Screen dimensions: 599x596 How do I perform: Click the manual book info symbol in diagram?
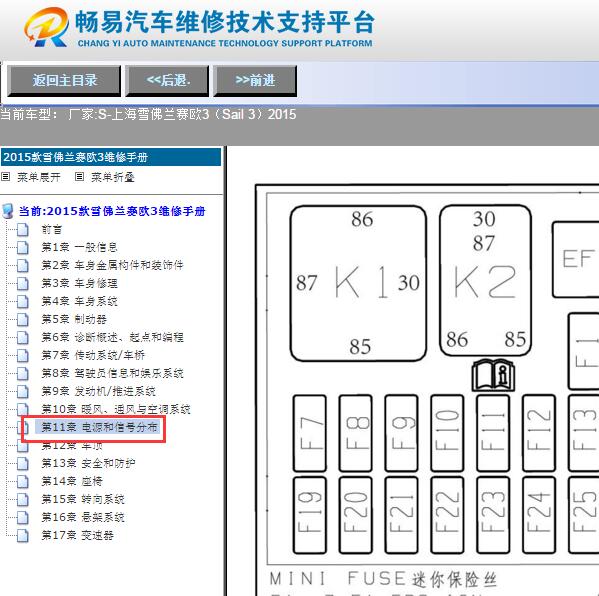(x=493, y=375)
